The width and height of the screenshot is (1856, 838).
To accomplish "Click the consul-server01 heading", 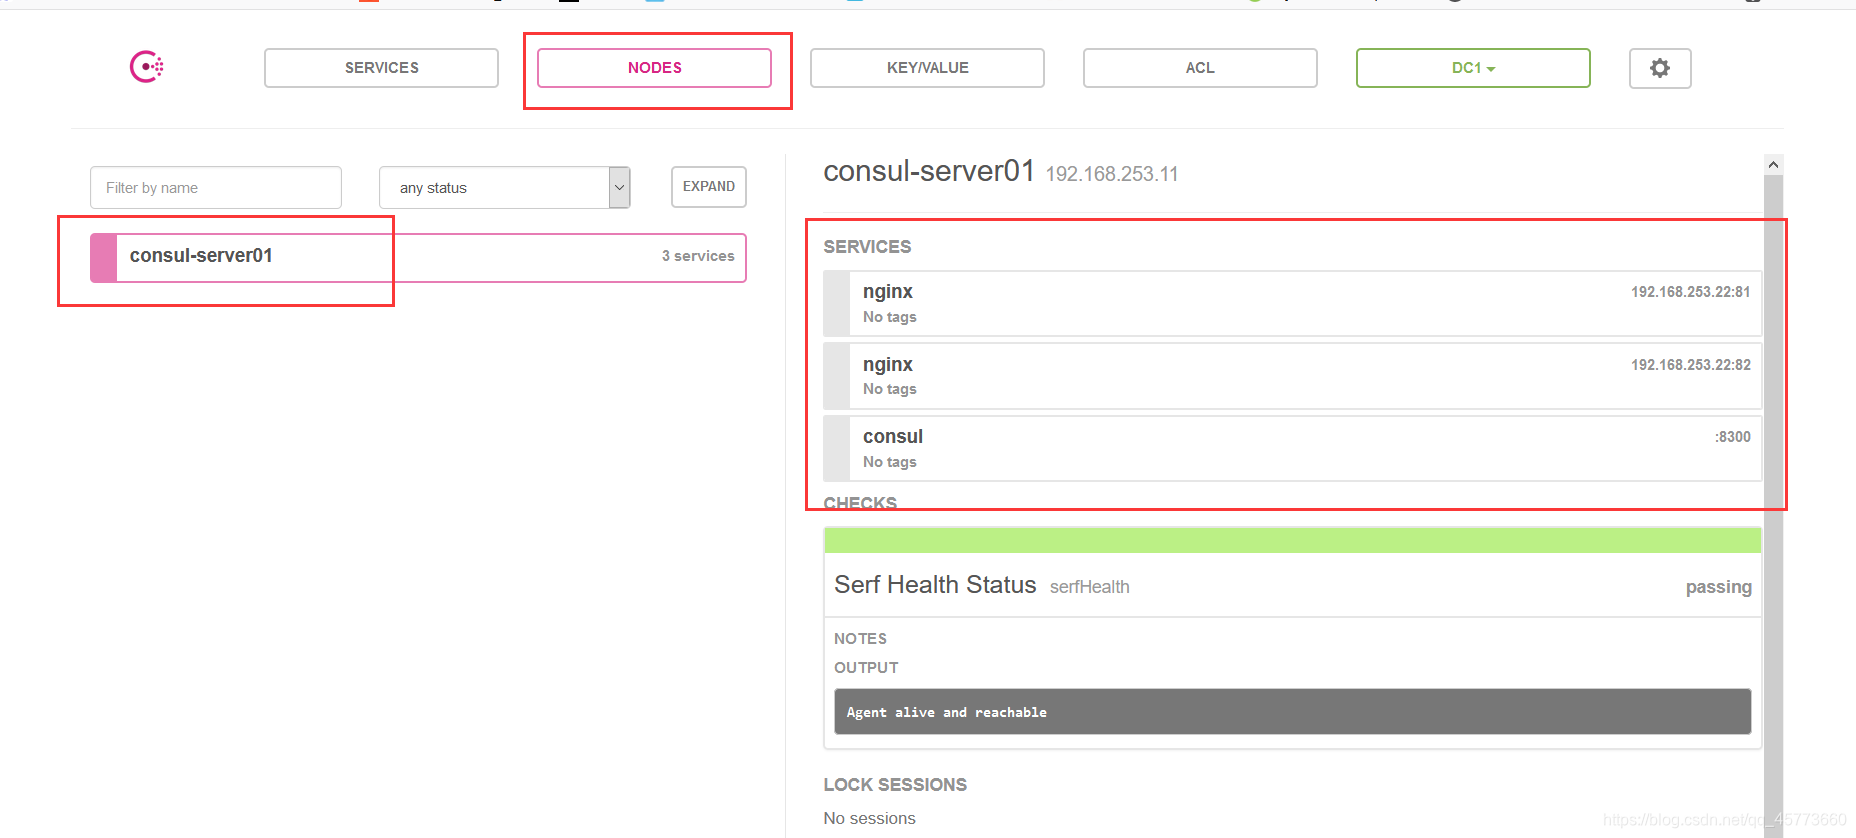I will [928, 171].
